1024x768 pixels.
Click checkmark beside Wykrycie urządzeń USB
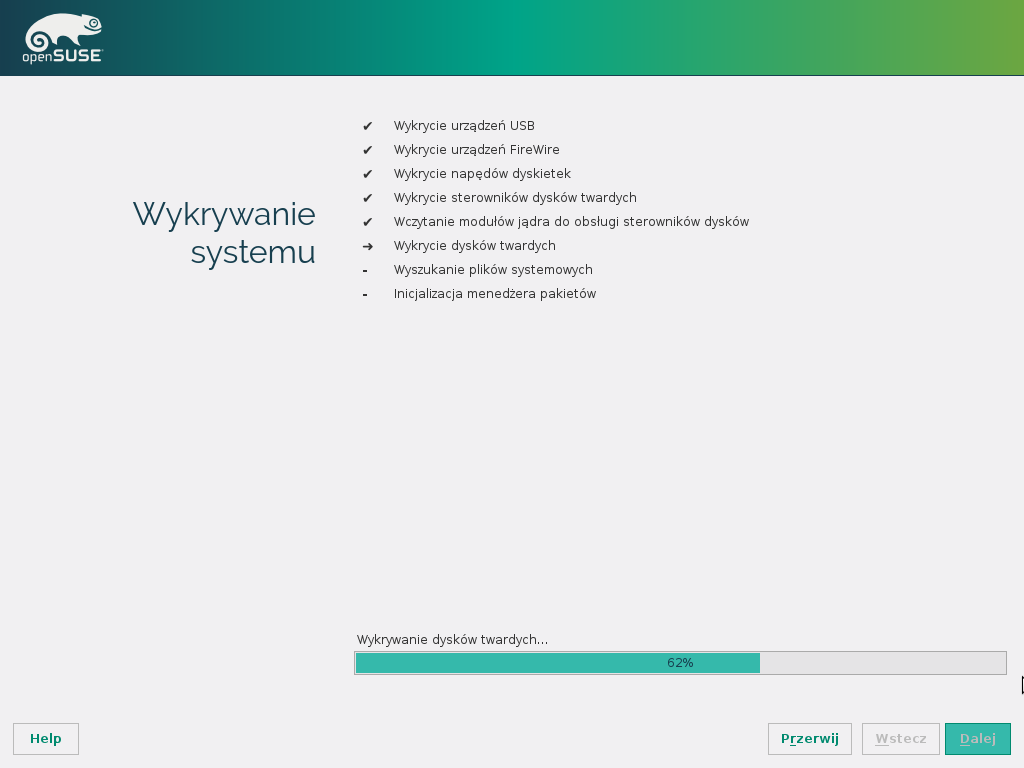(367, 126)
